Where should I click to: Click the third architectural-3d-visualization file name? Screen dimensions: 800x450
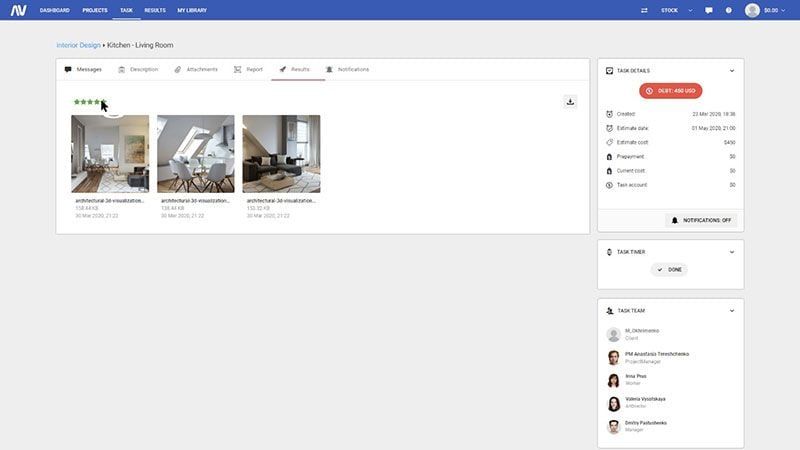tap(281, 201)
